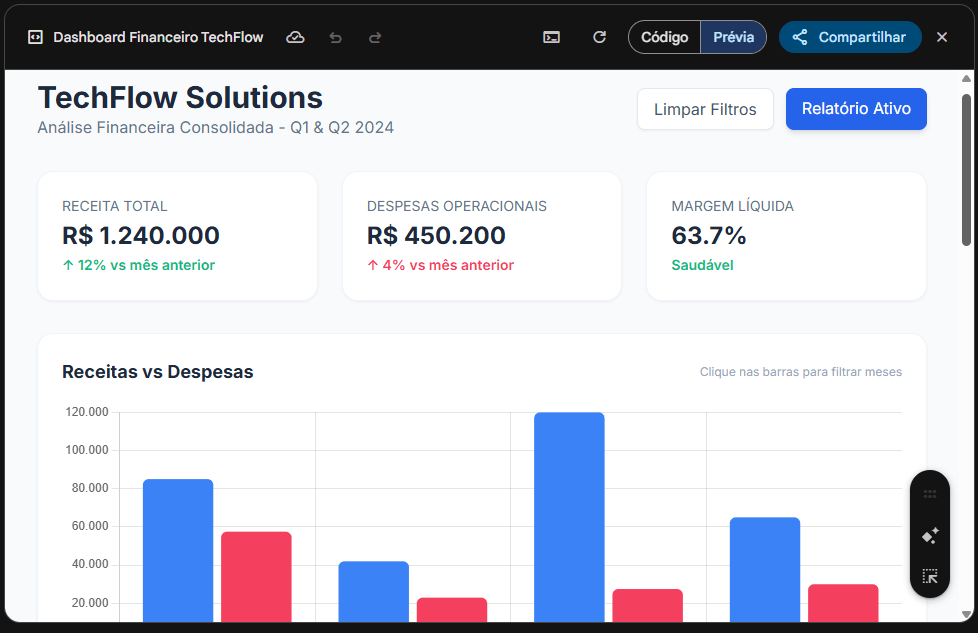978x633 pixels.
Task: Grab the dotted drag handle on the floating toolbar
Action: pyautogui.click(x=930, y=494)
